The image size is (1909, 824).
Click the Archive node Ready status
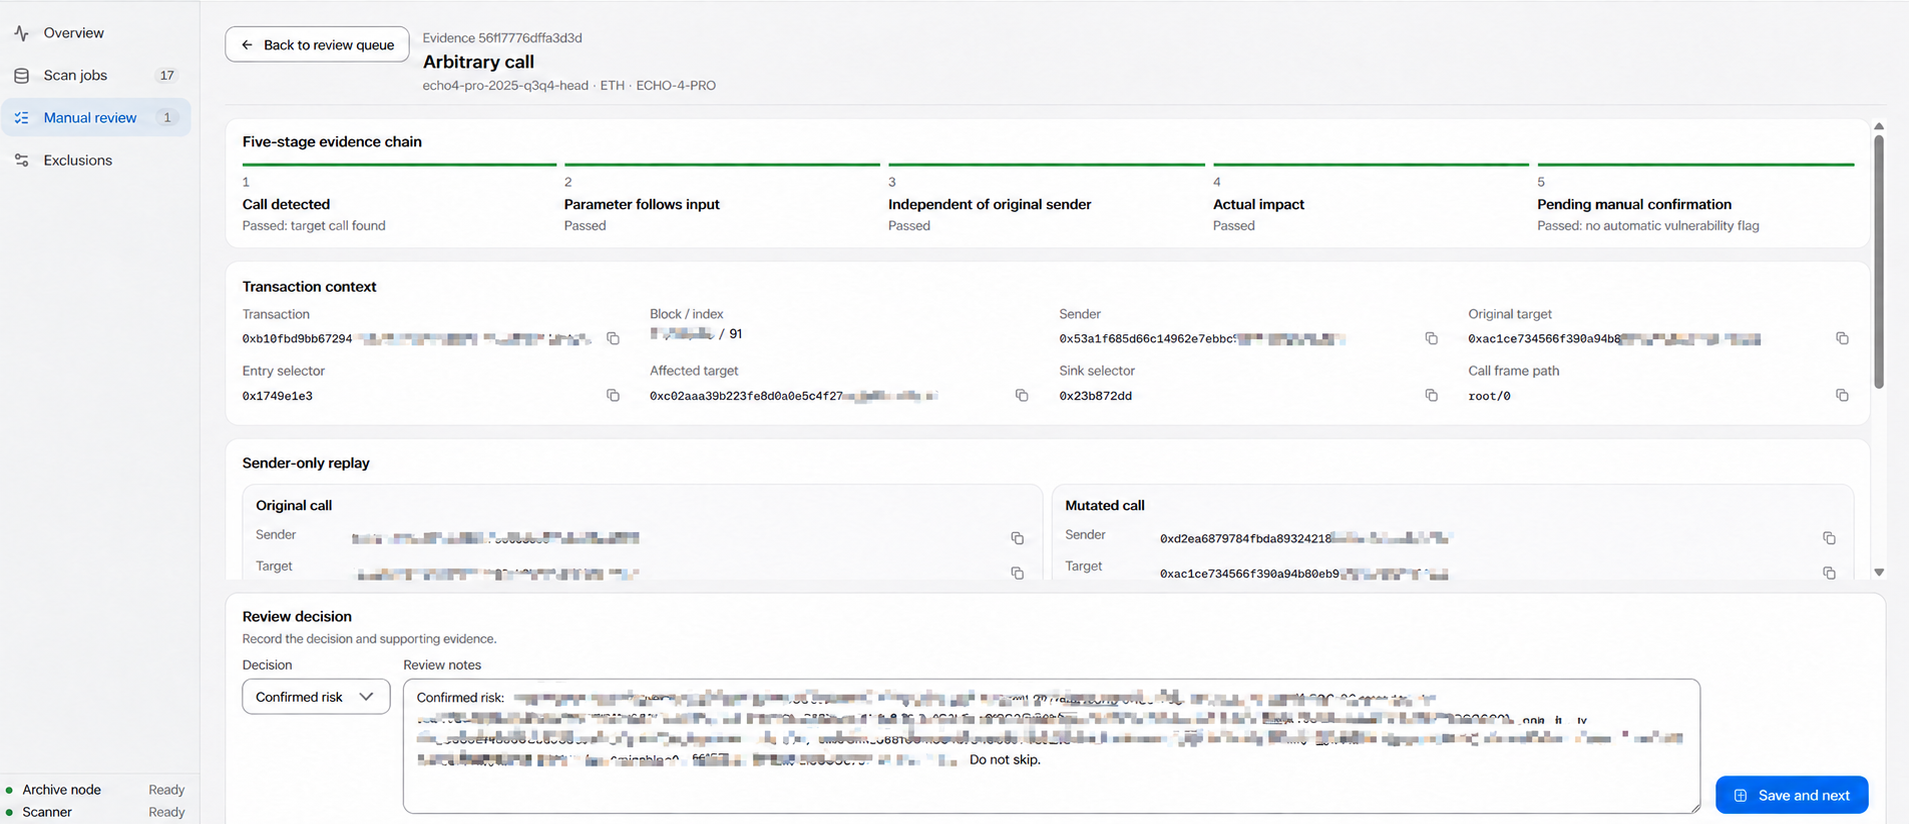click(167, 790)
